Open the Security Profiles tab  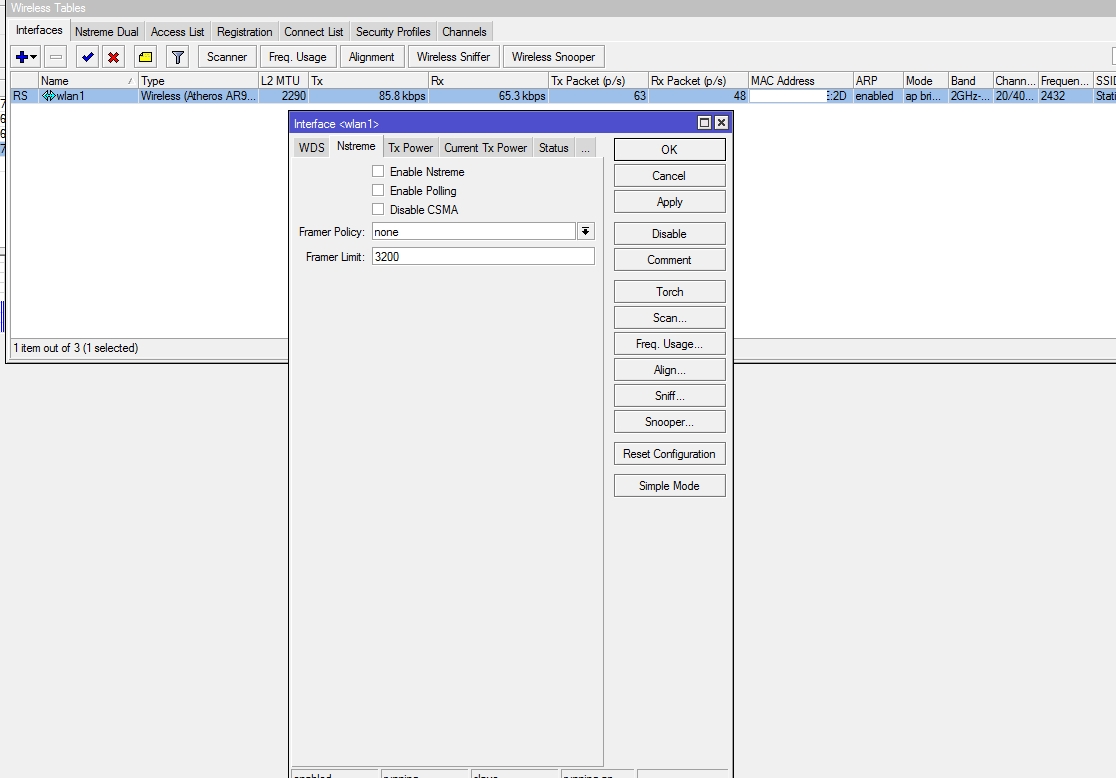point(393,32)
